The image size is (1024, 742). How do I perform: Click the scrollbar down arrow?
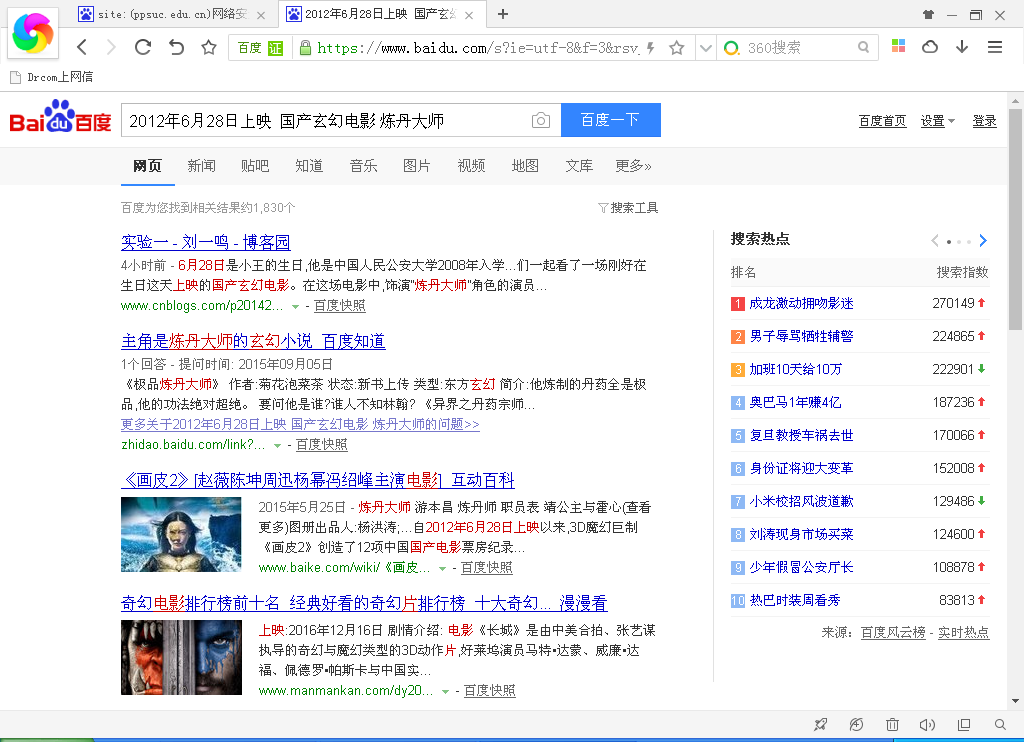tap(1015, 701)
